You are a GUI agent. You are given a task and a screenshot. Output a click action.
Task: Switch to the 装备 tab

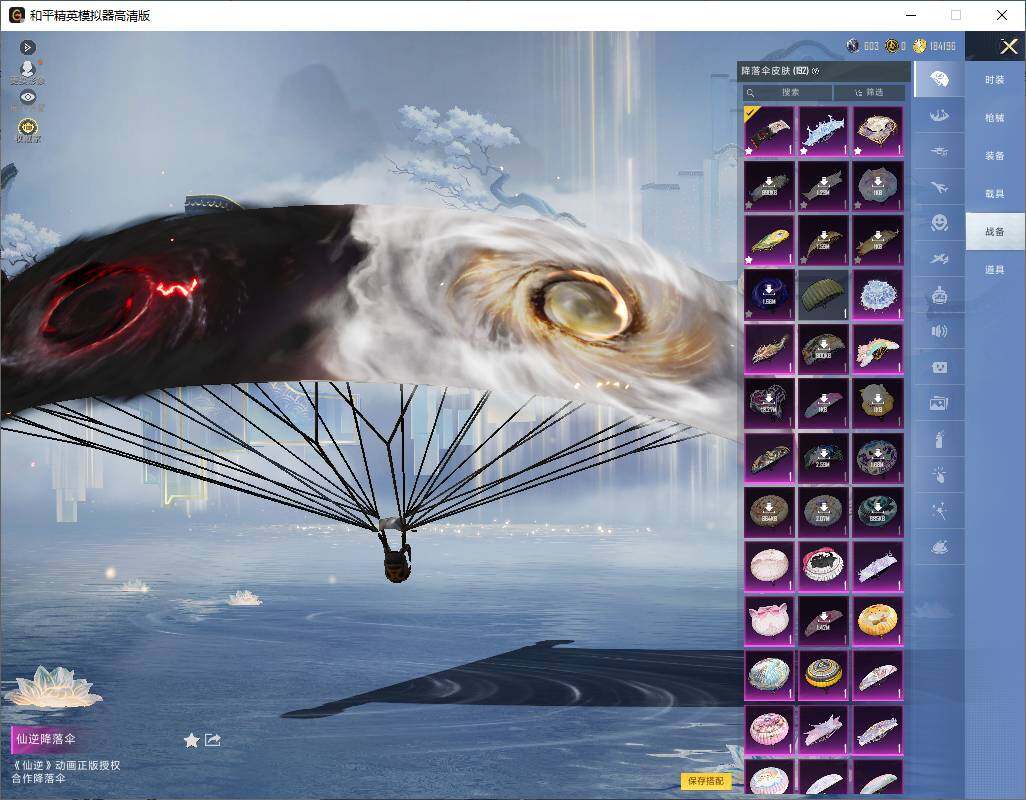tap(995, 156)
